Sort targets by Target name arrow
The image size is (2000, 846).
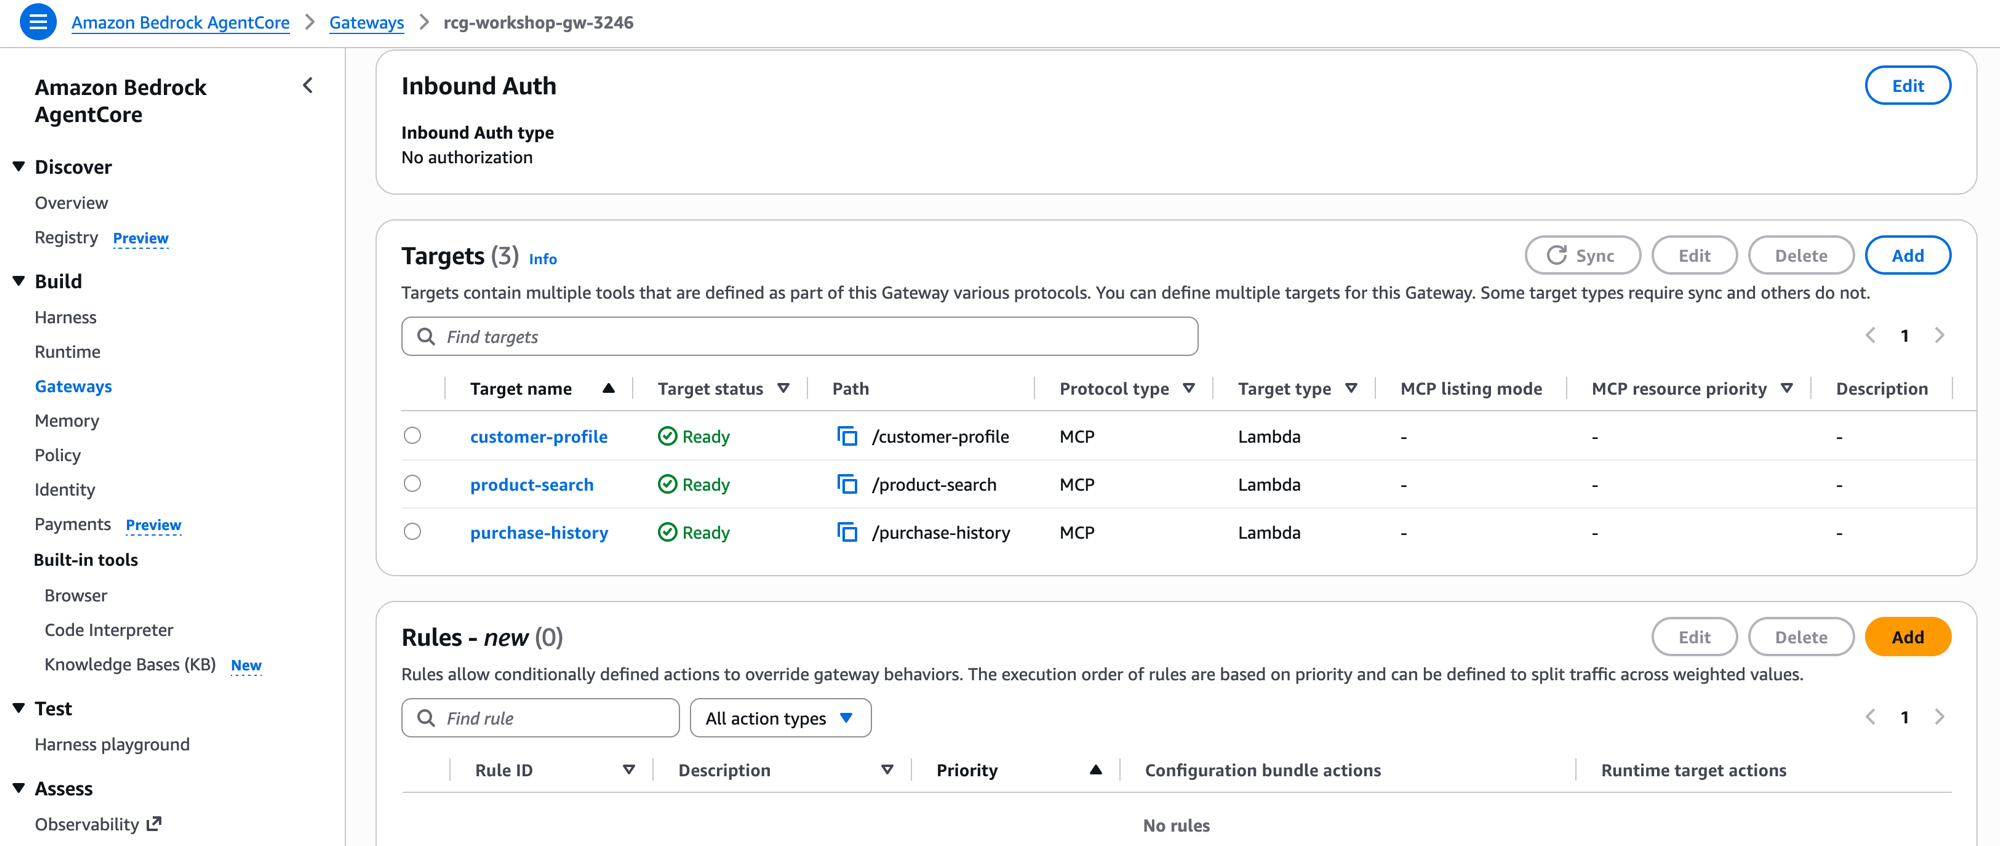click(608, 388)
